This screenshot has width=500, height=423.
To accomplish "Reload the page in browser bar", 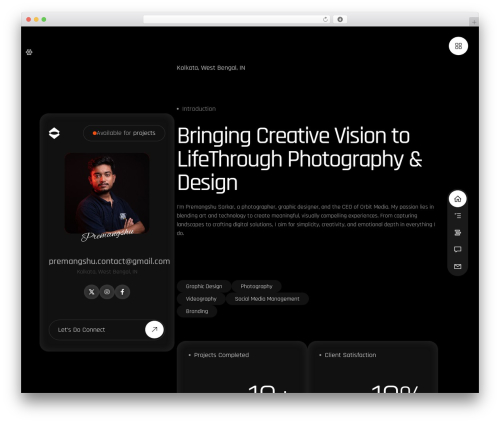I will [325, 19].
